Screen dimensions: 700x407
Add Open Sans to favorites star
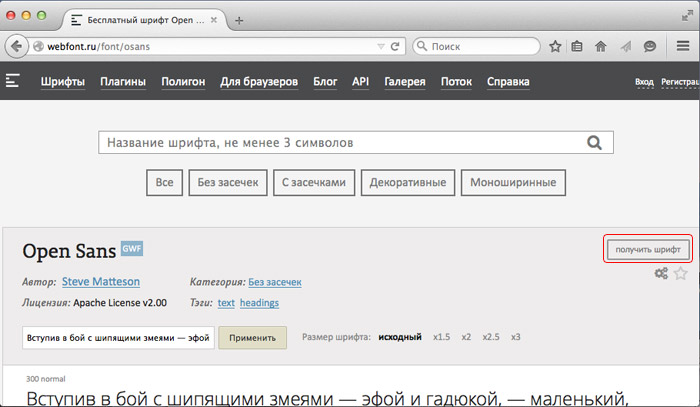(x=680, y=273)
